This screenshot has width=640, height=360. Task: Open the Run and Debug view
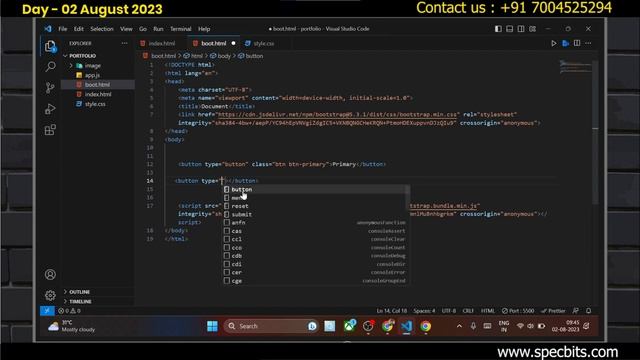[50, 109]
